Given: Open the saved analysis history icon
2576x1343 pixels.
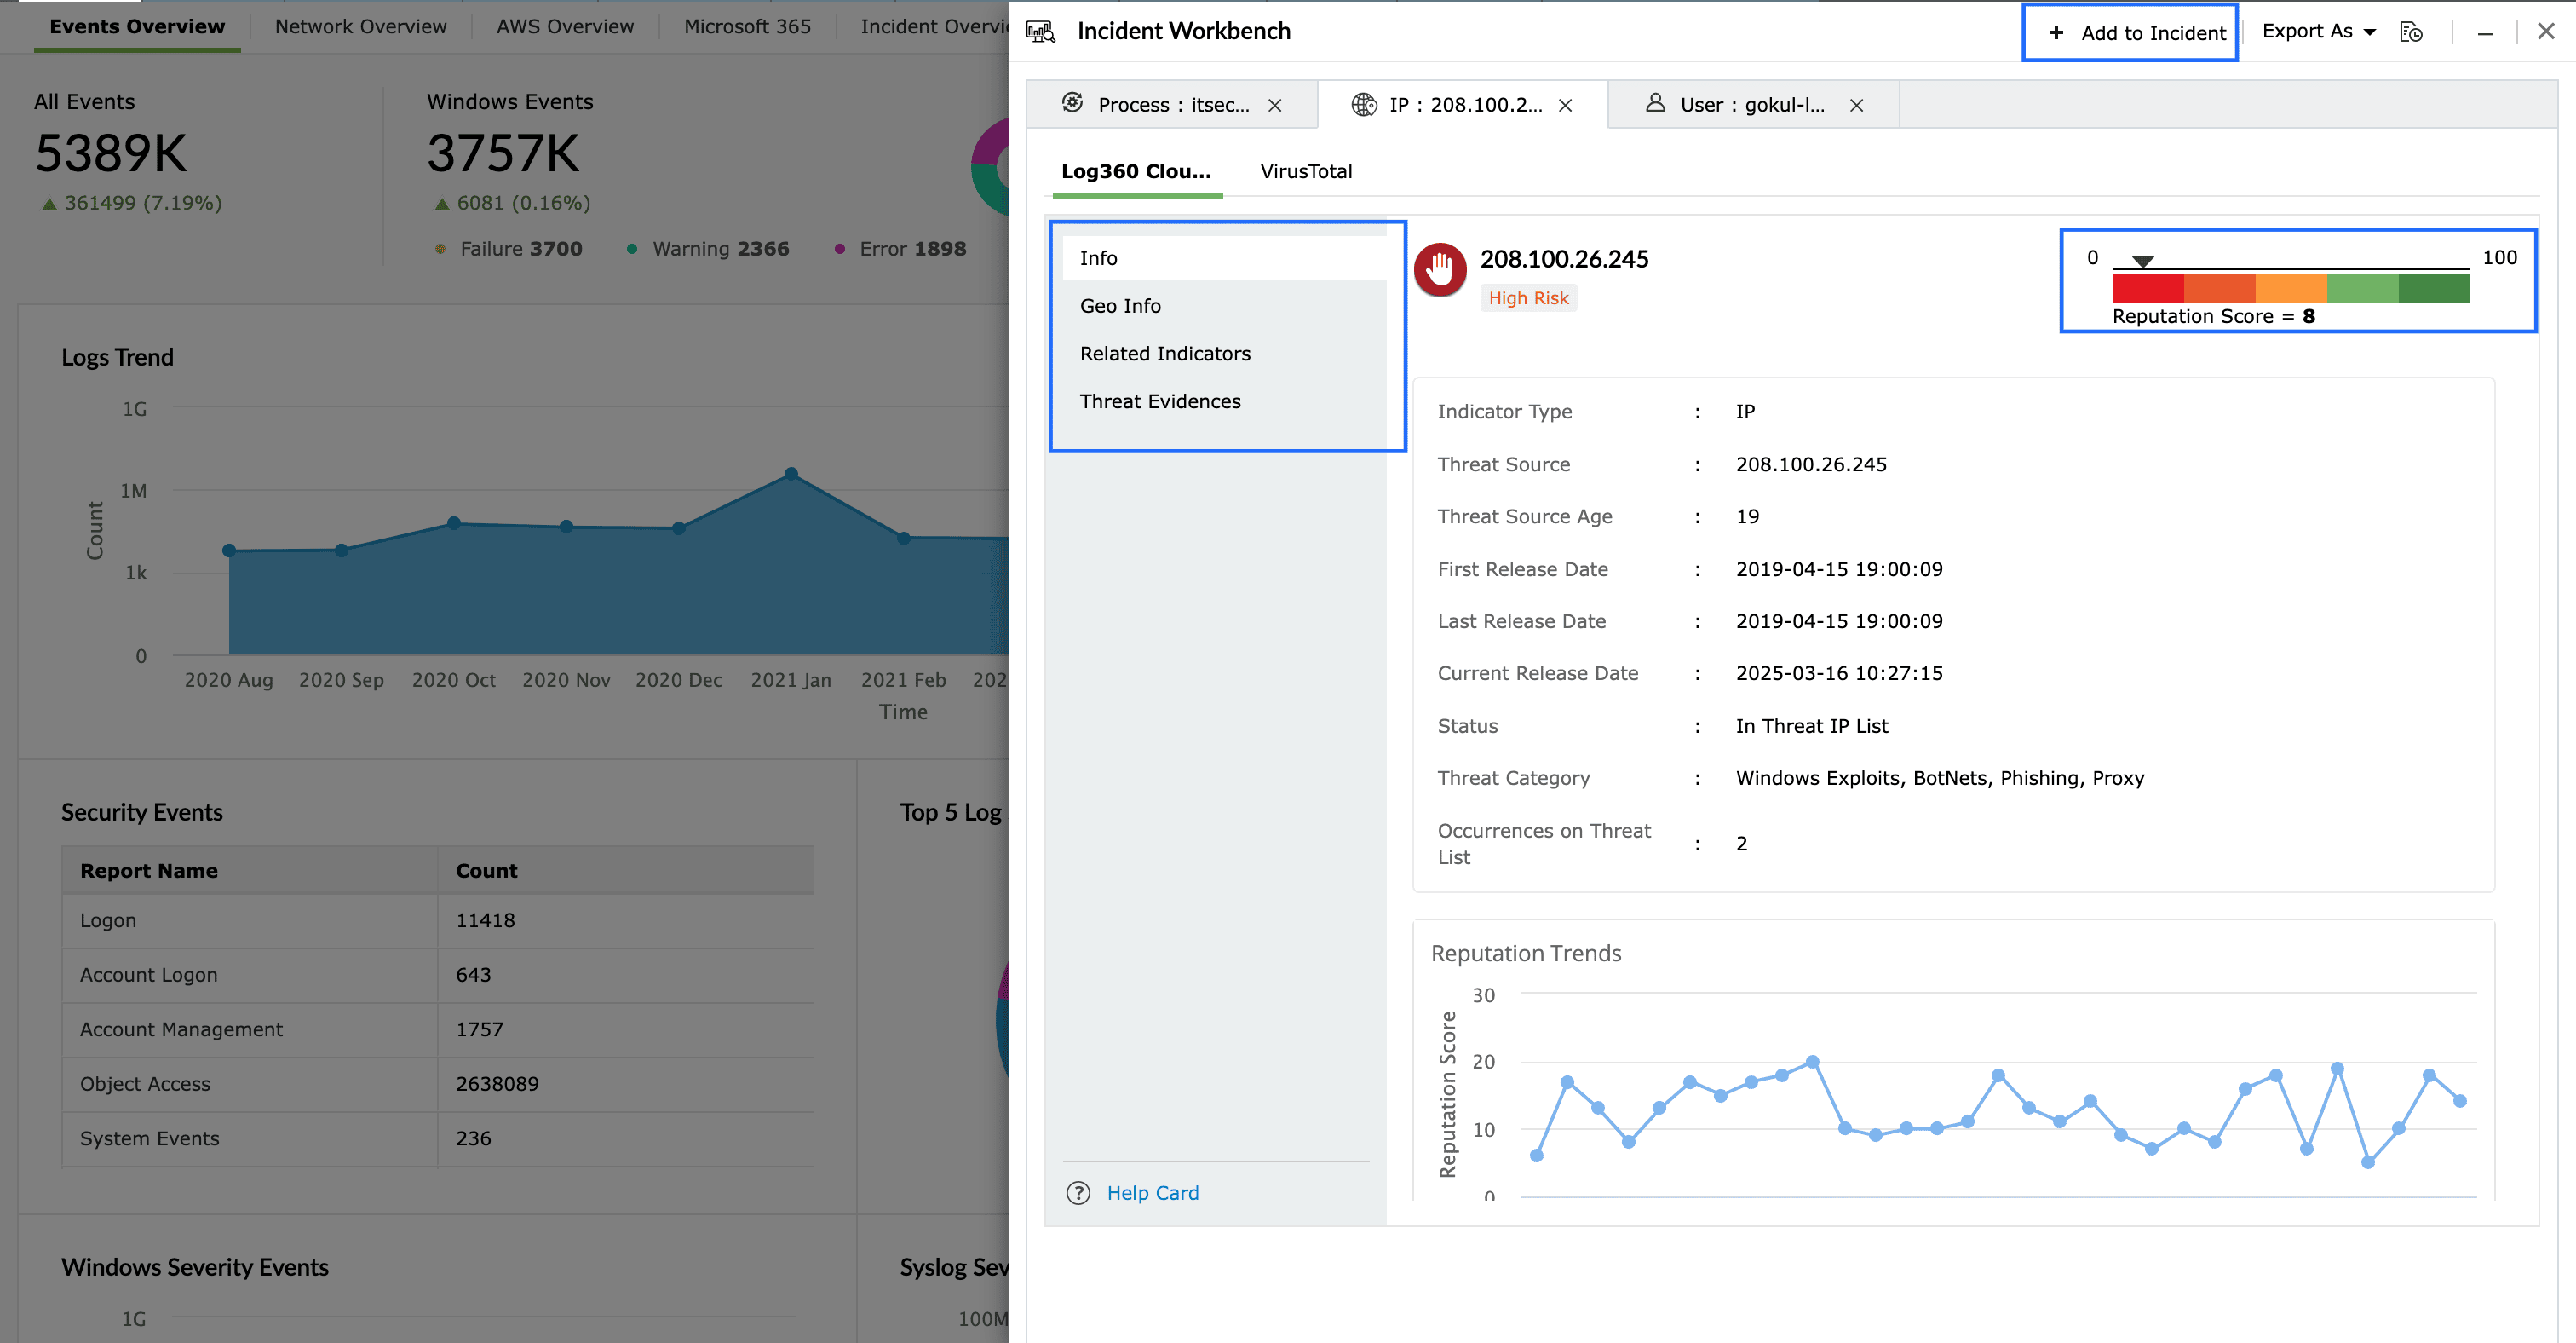Looking at the screenshot, I should point(2411,32).
